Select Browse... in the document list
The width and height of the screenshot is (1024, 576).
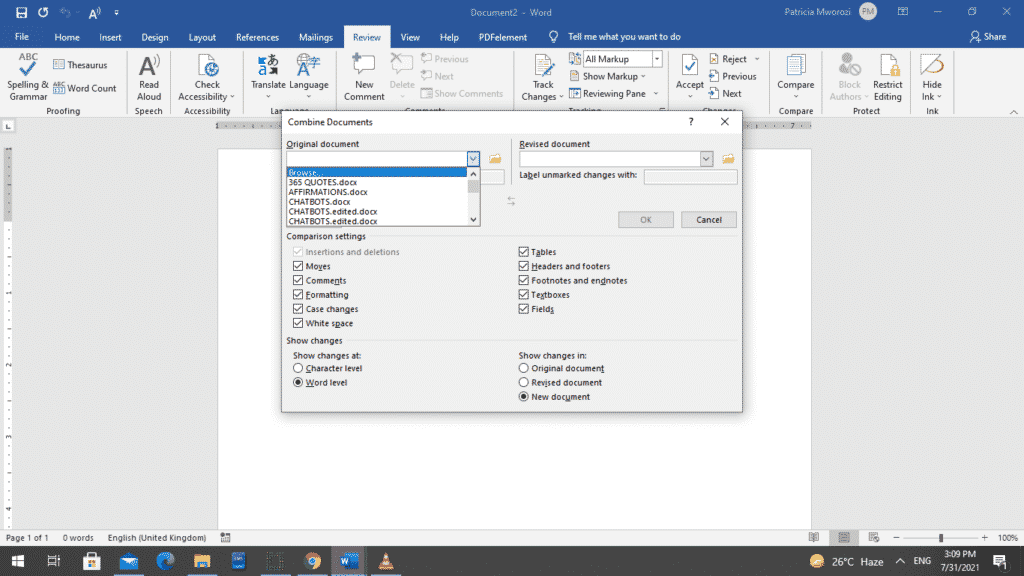pos(377,172)
